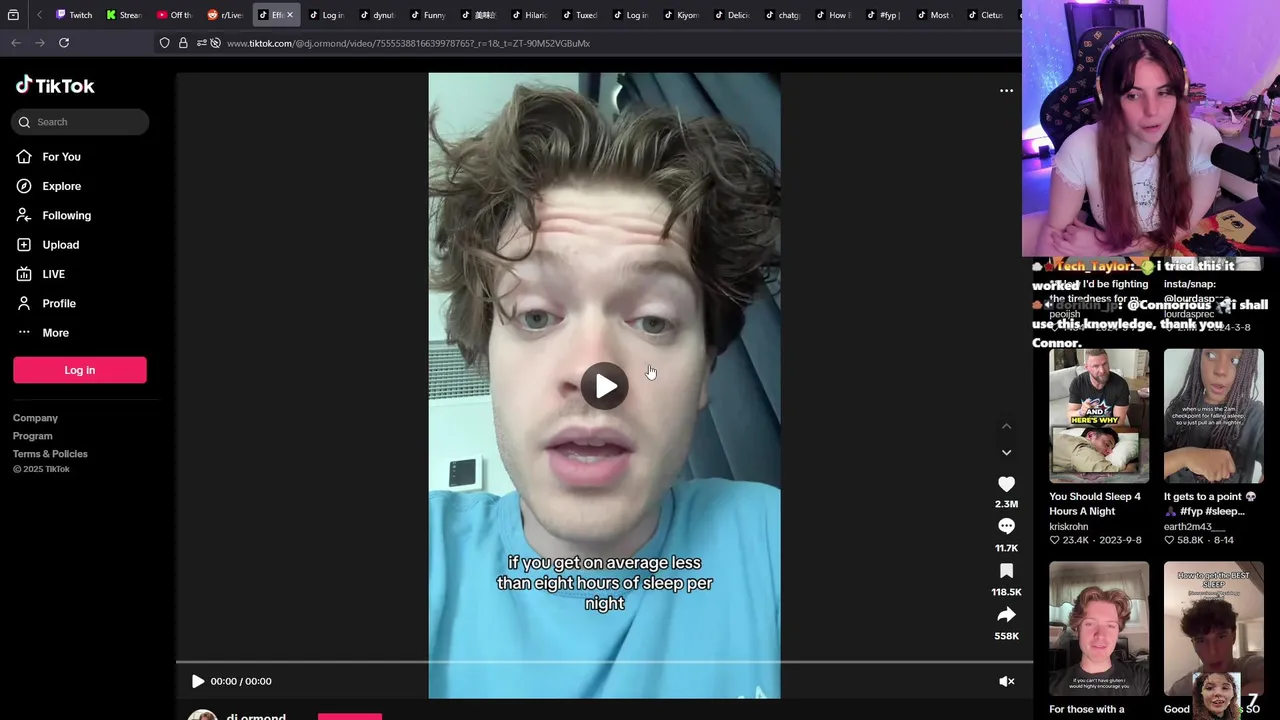The width and height of the screenshot is (1280, 720).
Task: Switch to the Cletus tab
Action: pyautogui.click(x=984, y=15)
